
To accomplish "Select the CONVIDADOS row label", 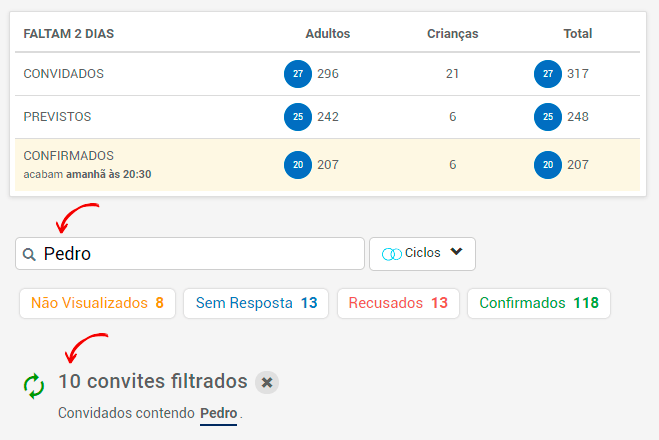I will 63,74.
